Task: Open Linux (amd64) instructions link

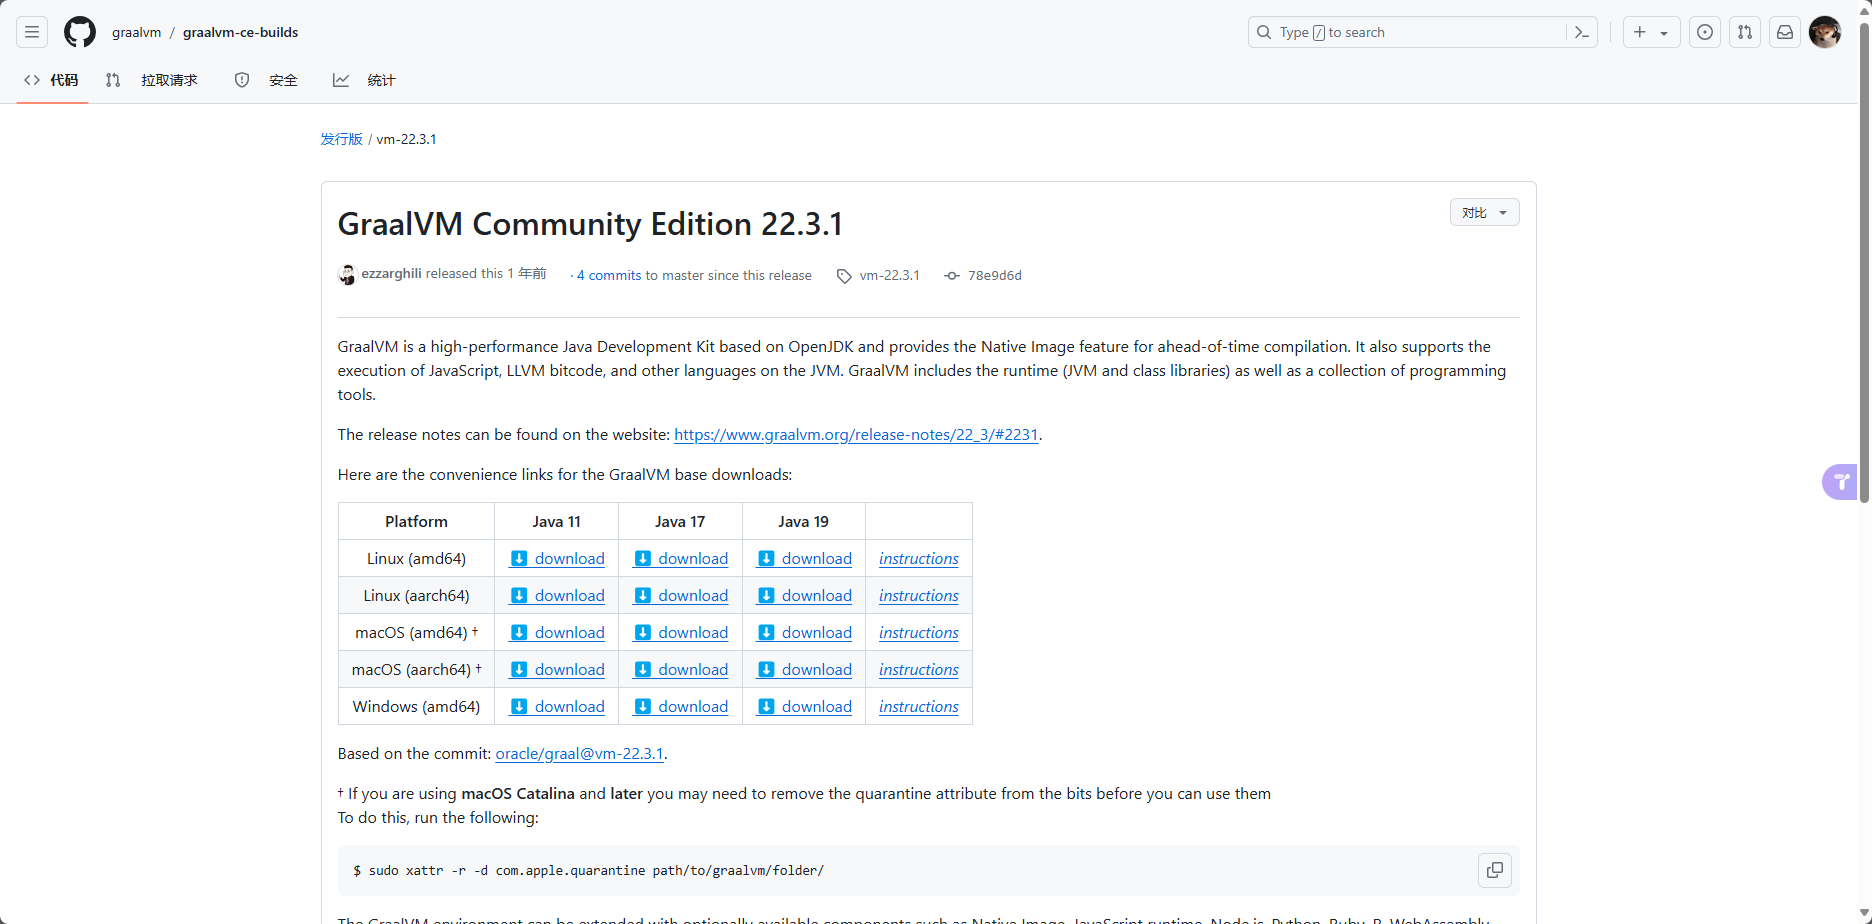Action: tap(919, 559)
